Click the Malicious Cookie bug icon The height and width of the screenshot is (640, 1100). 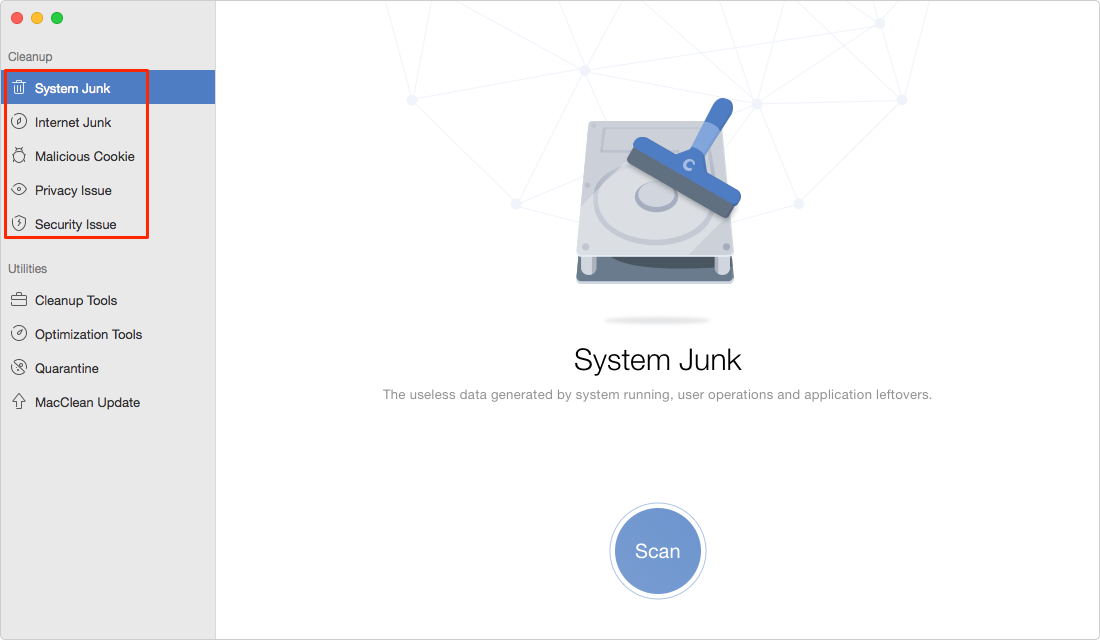19,156
